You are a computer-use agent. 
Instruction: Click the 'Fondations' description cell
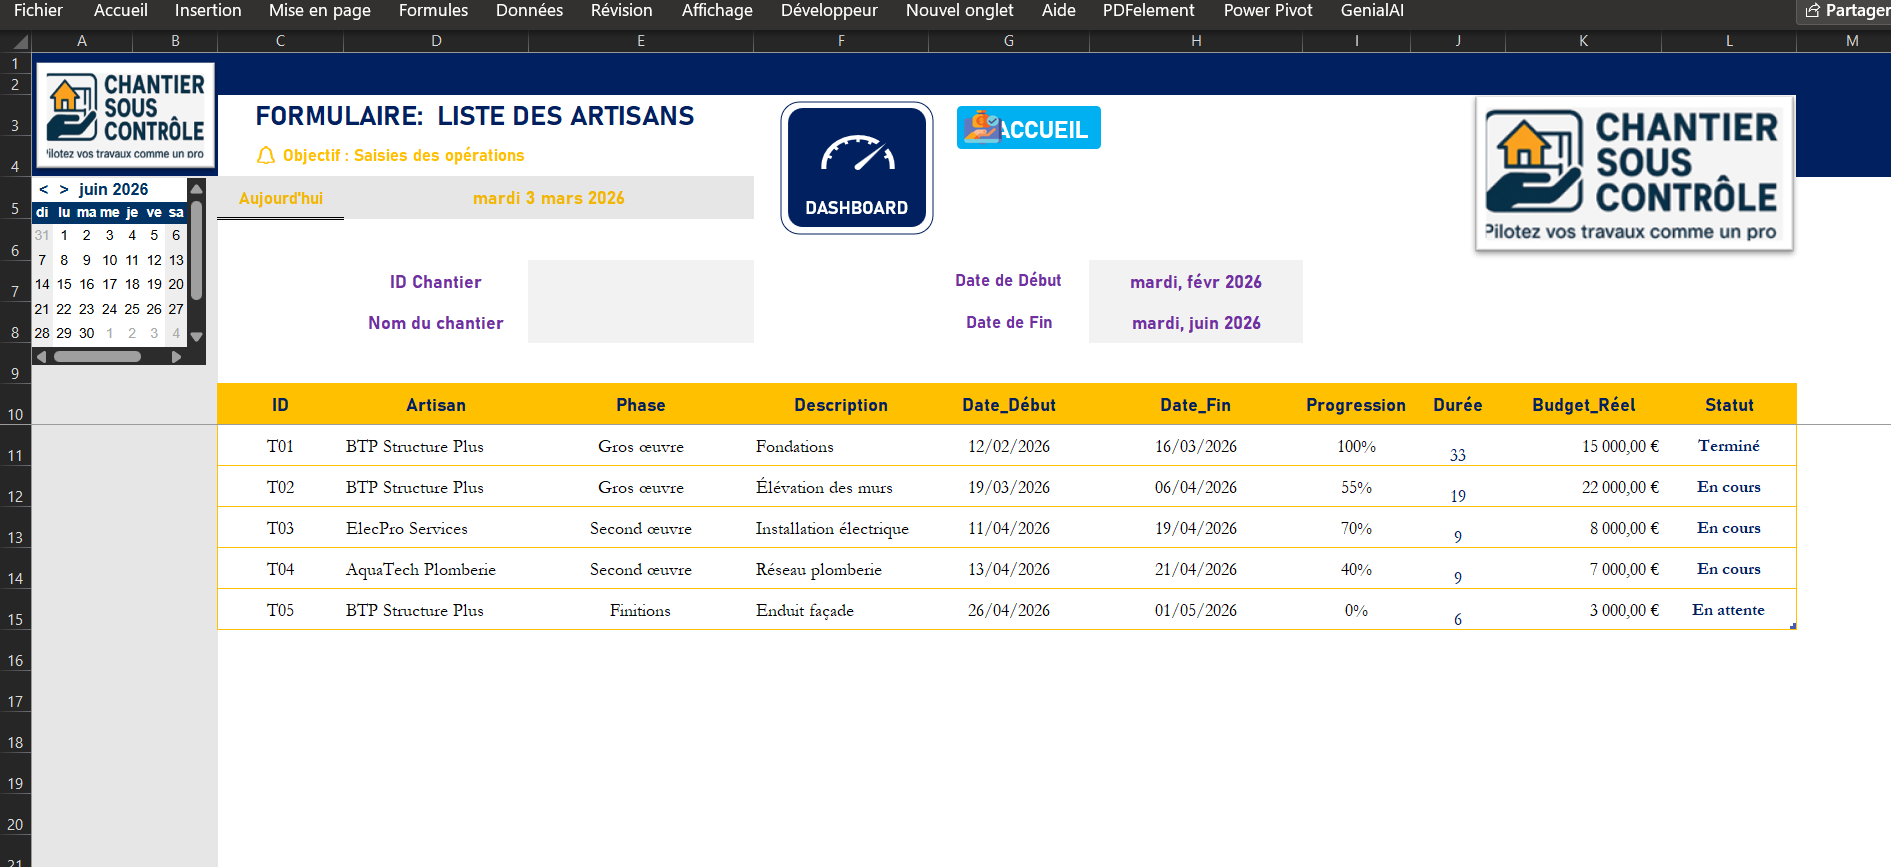click(841, 446)
